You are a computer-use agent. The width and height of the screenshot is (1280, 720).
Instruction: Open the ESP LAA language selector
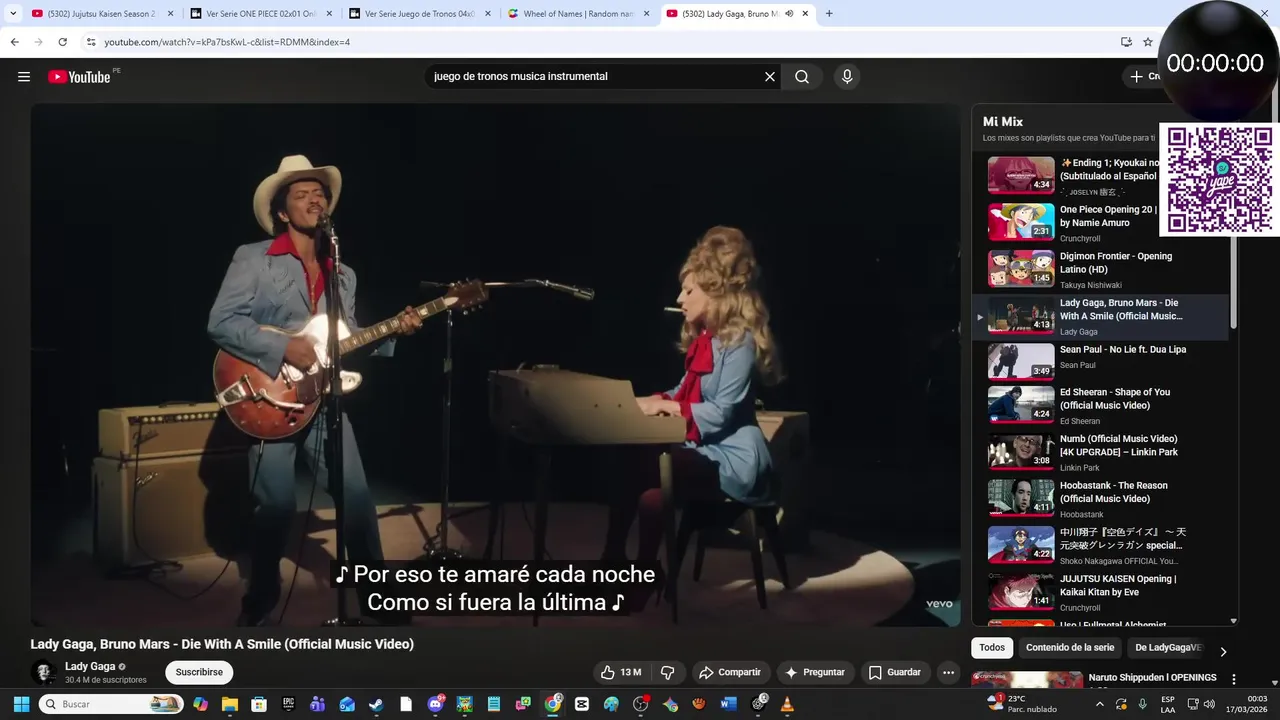pyautogui.click(x=1168, y=704)
